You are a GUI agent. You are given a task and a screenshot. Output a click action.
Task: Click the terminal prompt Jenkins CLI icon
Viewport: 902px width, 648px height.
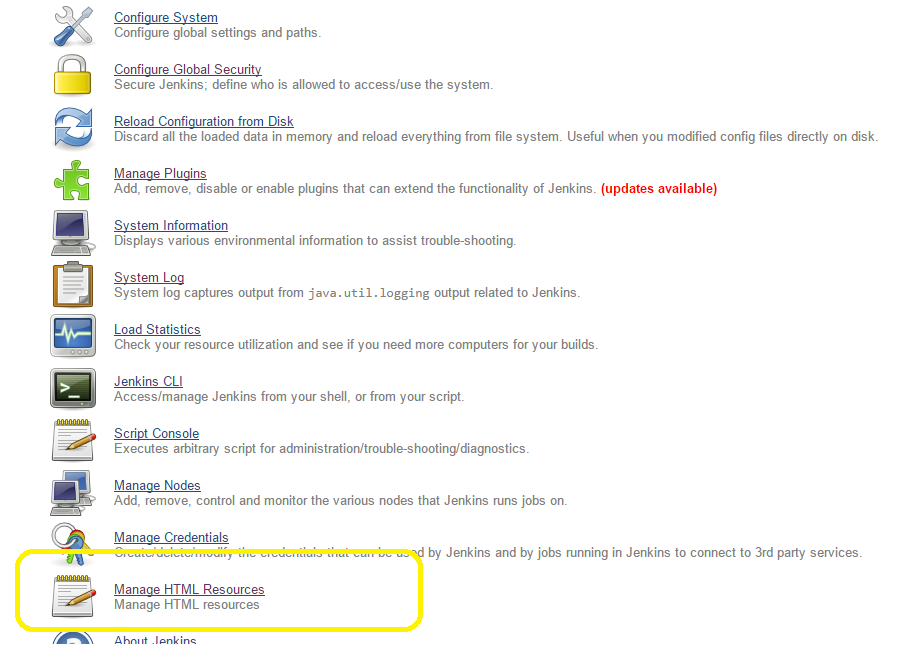tap(73, 388)
